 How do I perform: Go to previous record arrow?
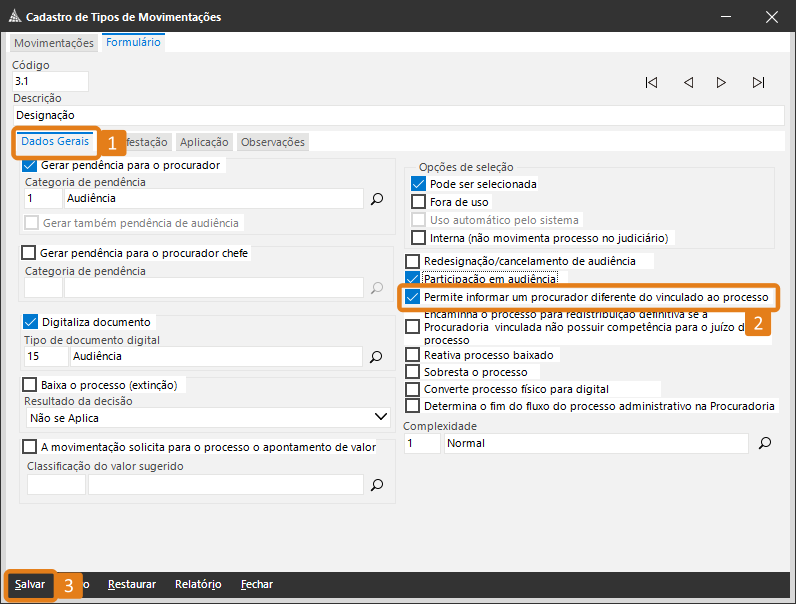pos(688,83)
